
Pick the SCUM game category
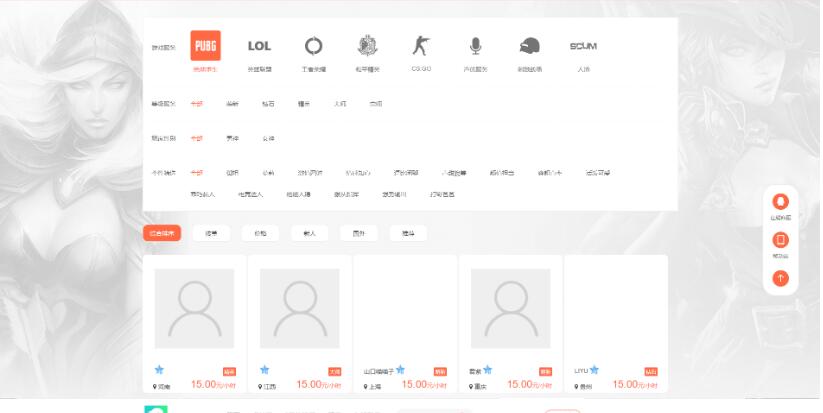click(583, 46)
